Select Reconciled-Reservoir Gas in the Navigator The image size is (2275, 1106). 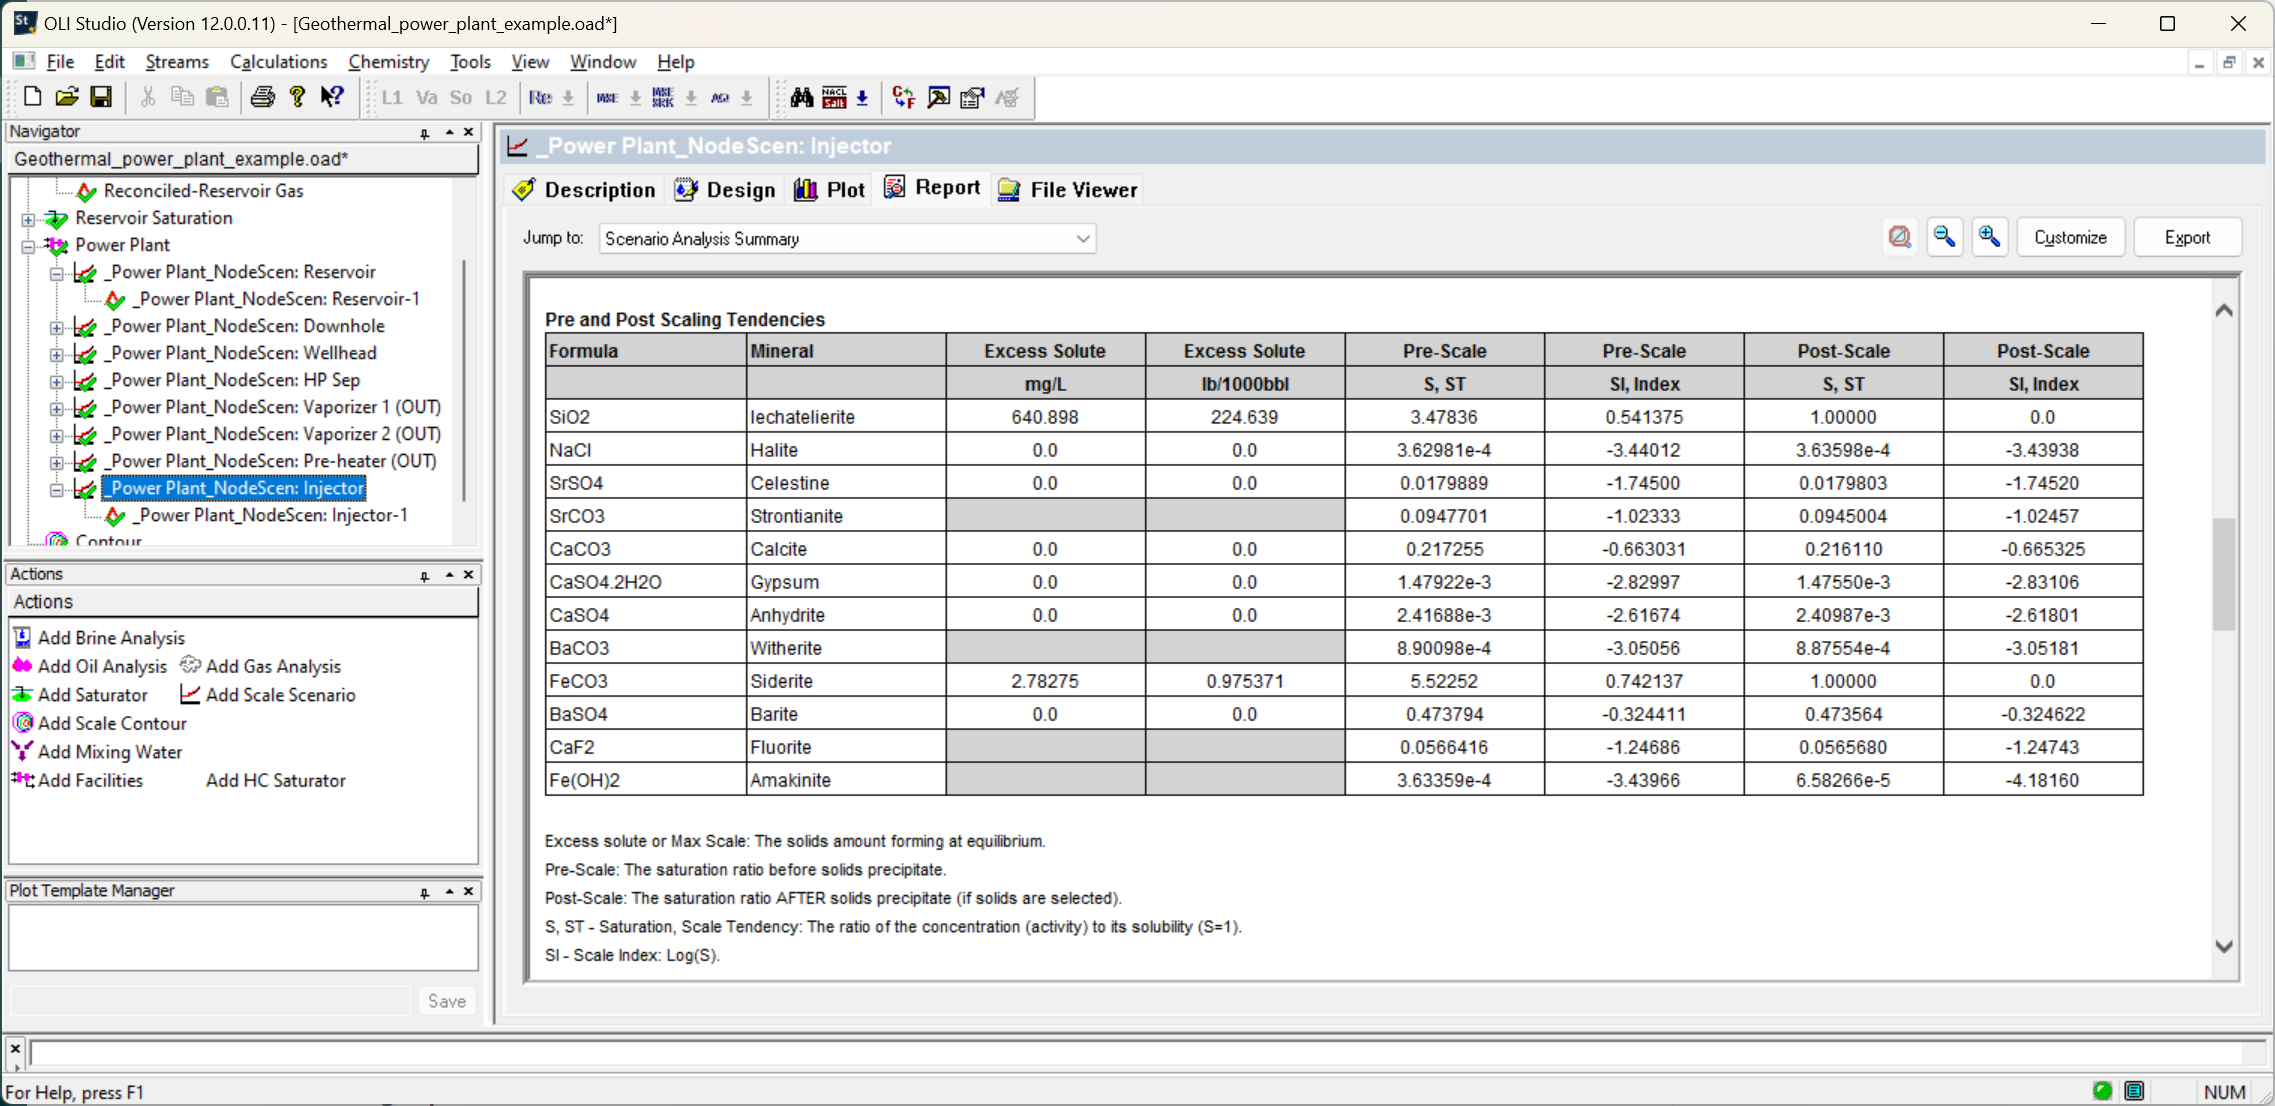tap(203, 191)
